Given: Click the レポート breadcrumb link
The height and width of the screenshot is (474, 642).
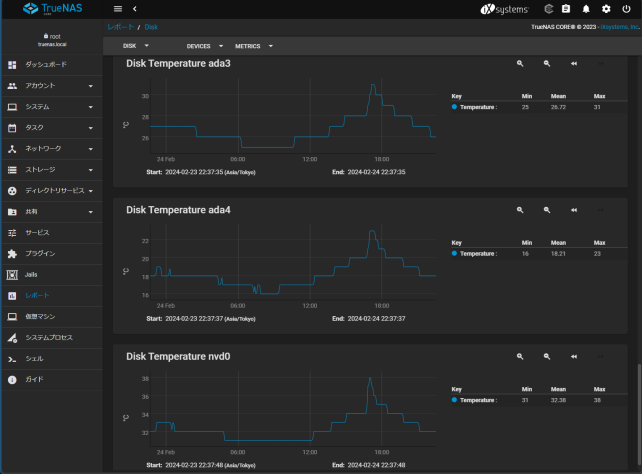Looking at the screenshot, I should (x=120, y=27).
